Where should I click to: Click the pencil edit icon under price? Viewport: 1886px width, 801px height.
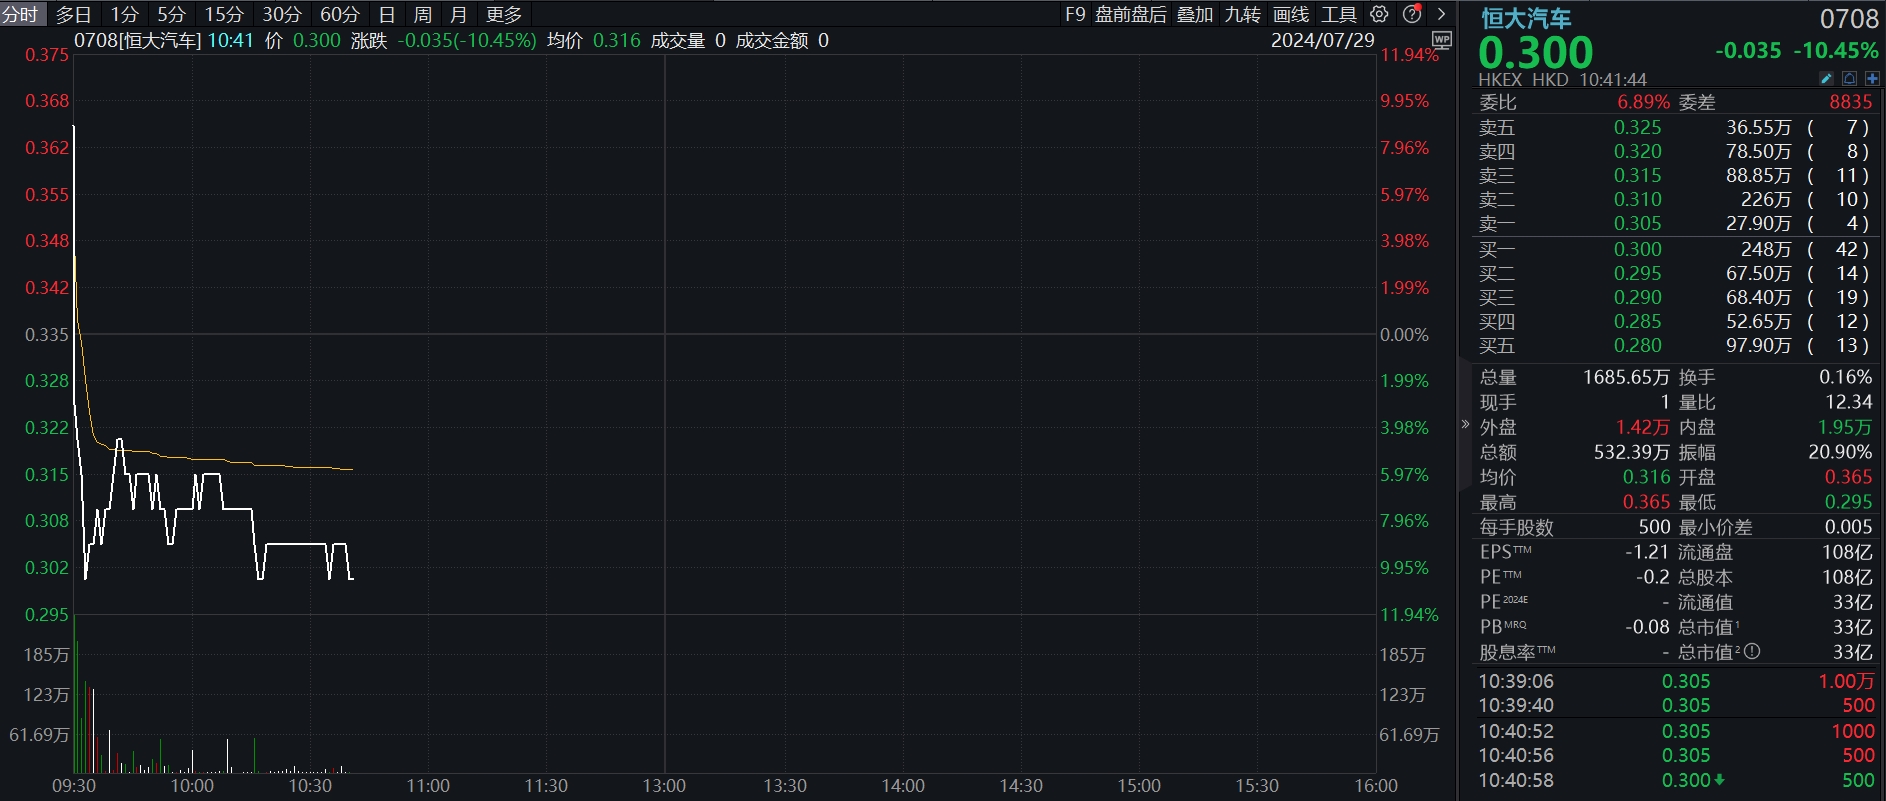[1826, 78]
